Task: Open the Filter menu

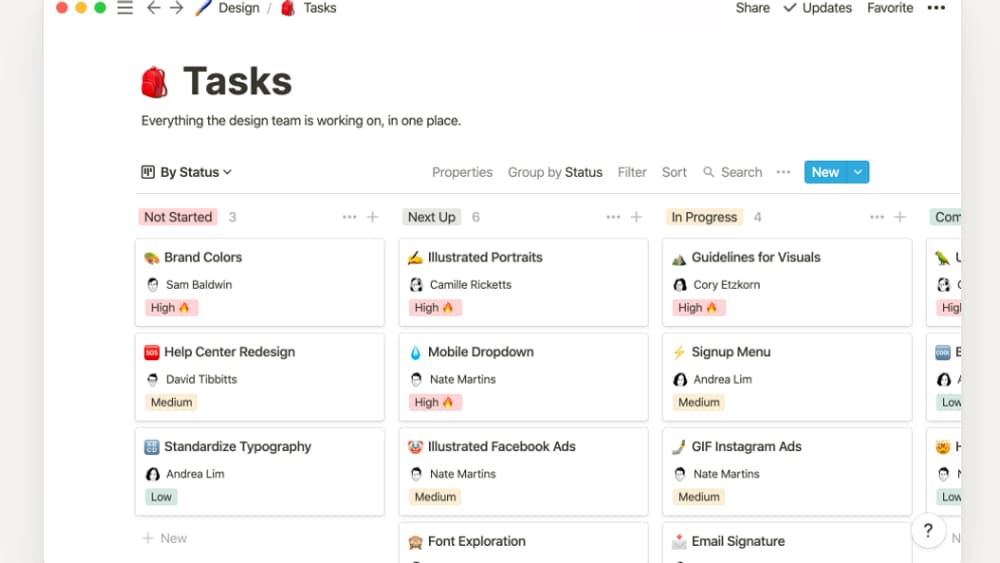Action: [x=632, y=172]
